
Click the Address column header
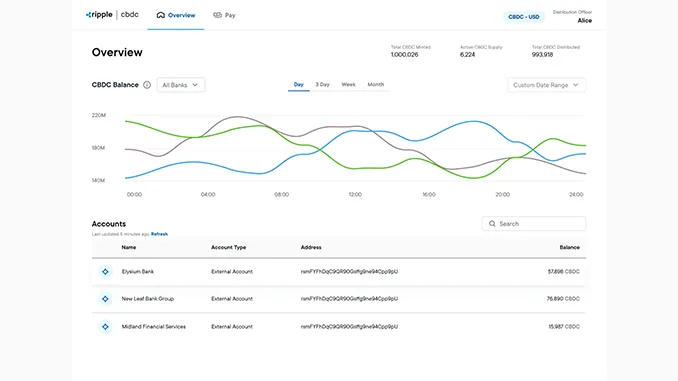pyautogui.click(x=311, y=247)
